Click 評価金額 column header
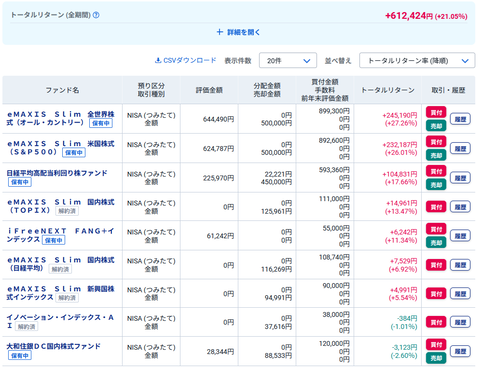The image size is (480, 369). [209, 90]
